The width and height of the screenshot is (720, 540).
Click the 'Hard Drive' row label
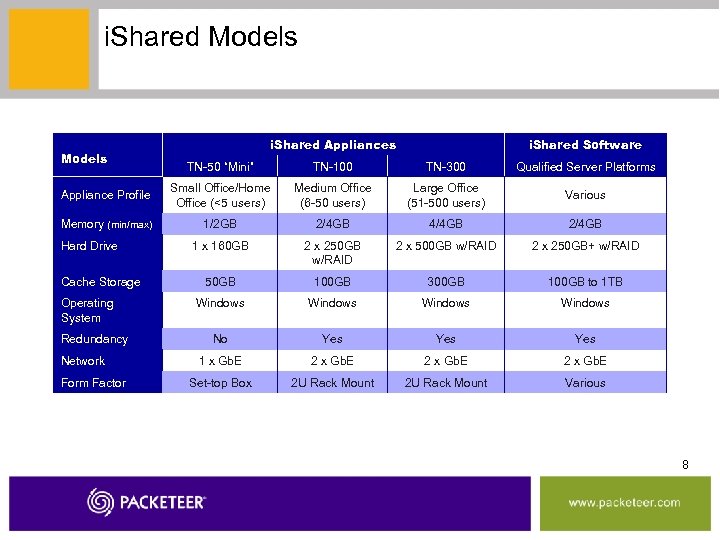89,246
